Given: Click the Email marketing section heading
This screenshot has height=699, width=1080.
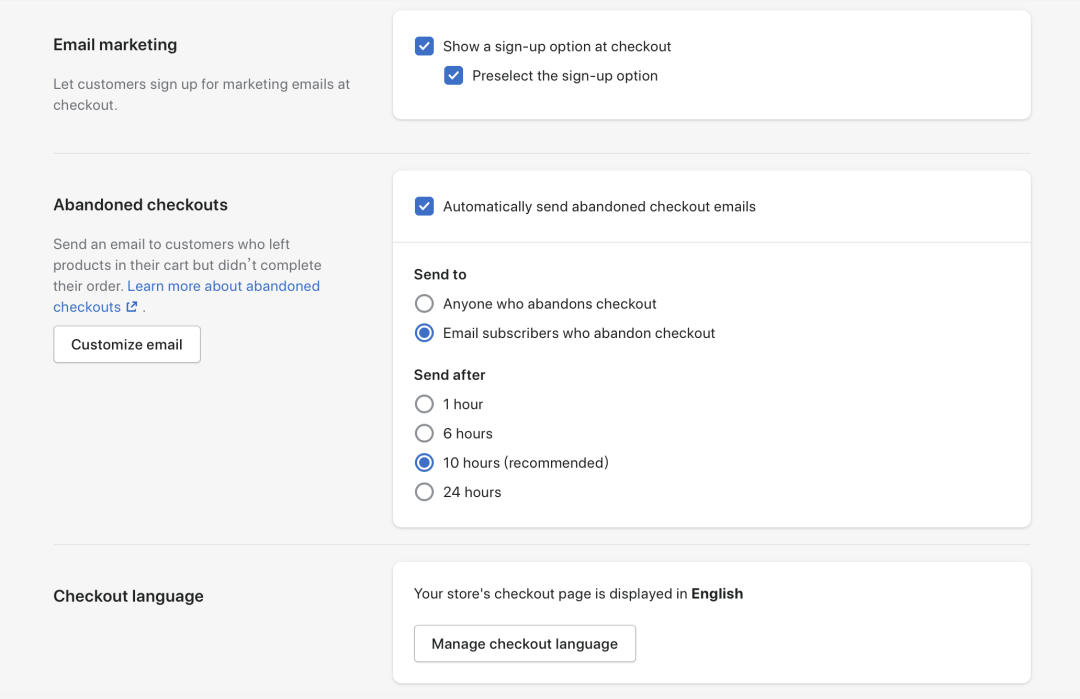Looking at the screenshot, I should click(115, 45).
